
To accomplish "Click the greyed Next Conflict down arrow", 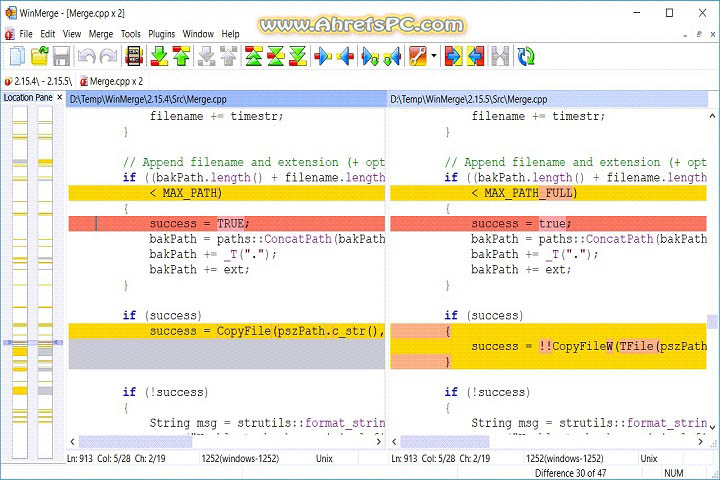I will click(x=206, y=56).
